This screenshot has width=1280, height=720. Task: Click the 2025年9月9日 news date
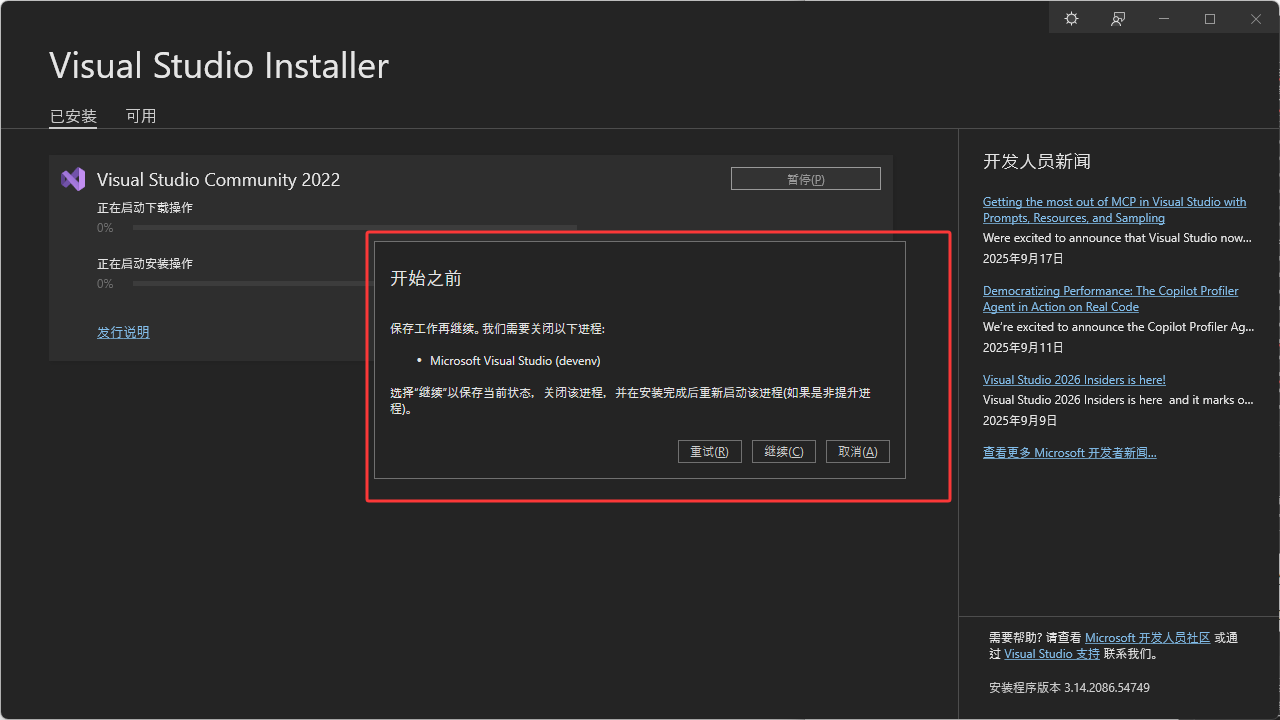point(1019,420)
